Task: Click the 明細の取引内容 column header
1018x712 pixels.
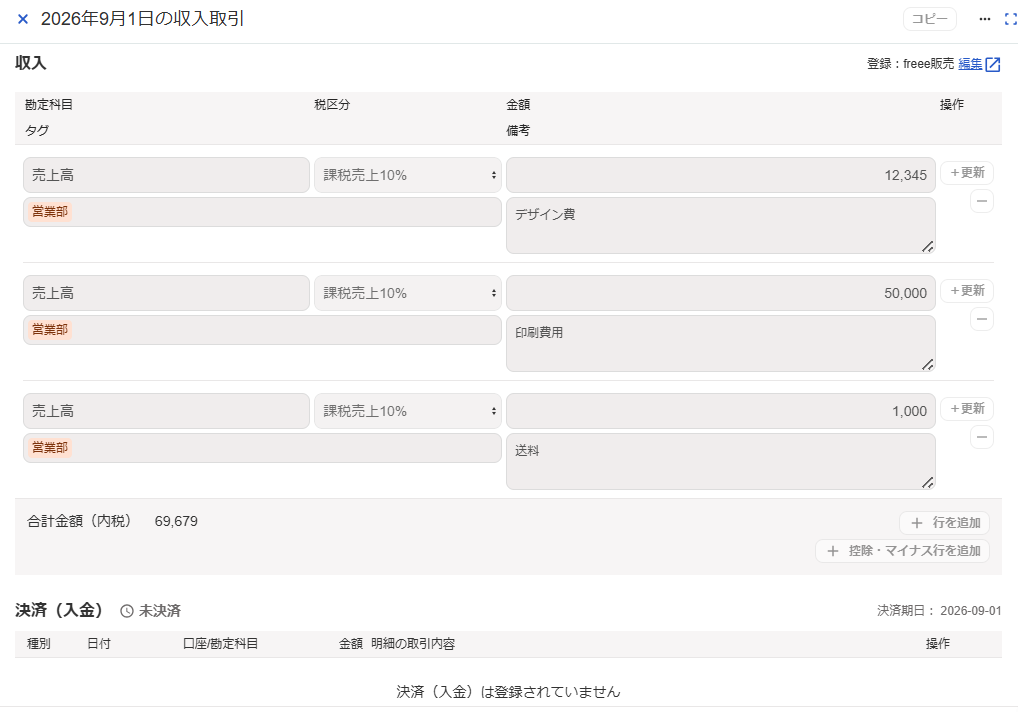Action: coord(413,644)
